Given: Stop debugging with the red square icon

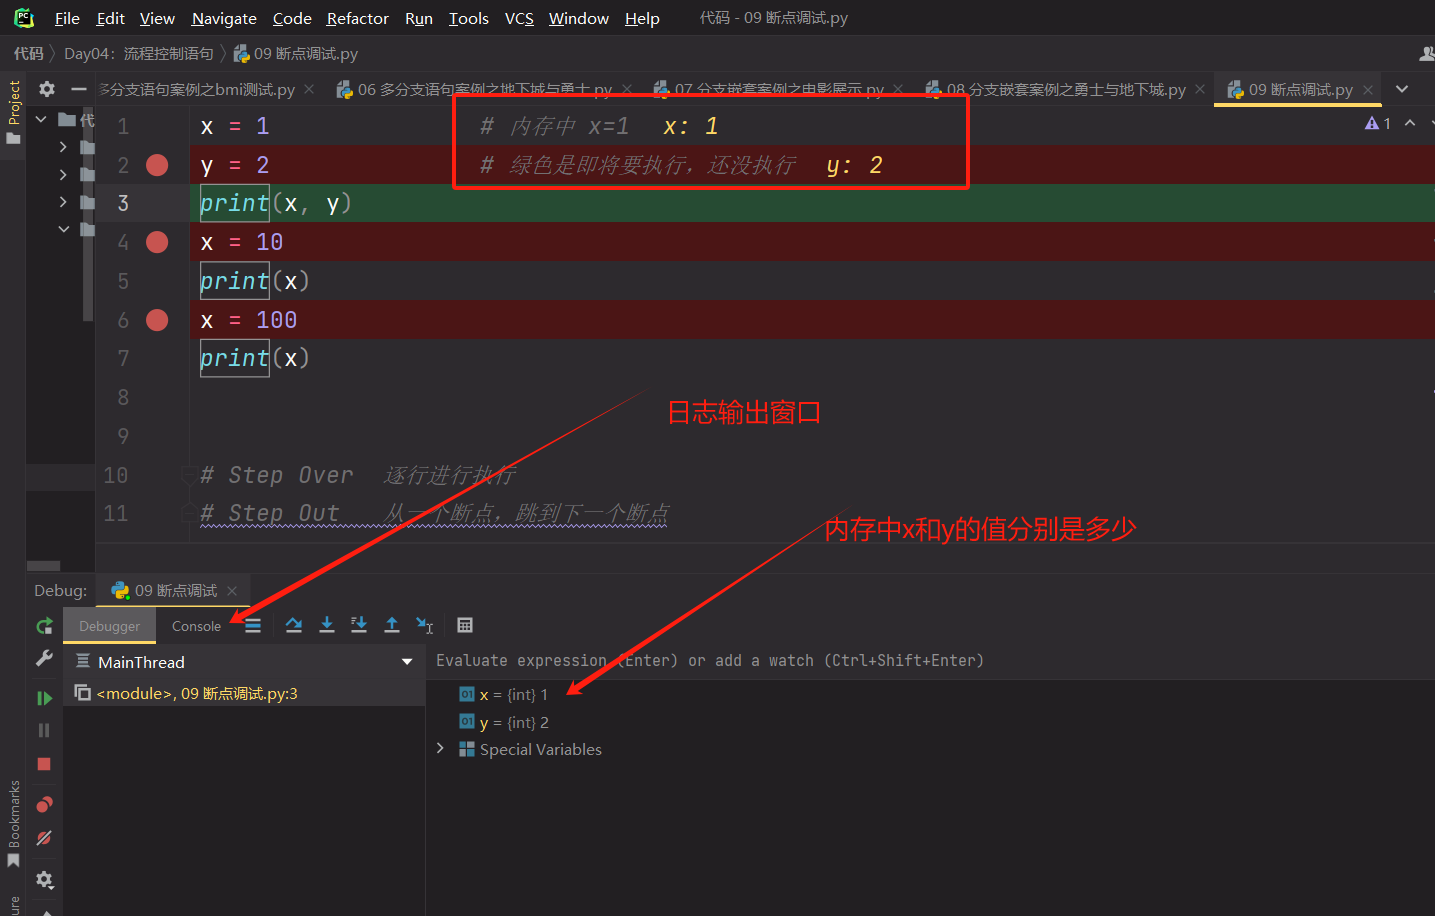Looking at the screenshot, I should [x=44, y=764].
